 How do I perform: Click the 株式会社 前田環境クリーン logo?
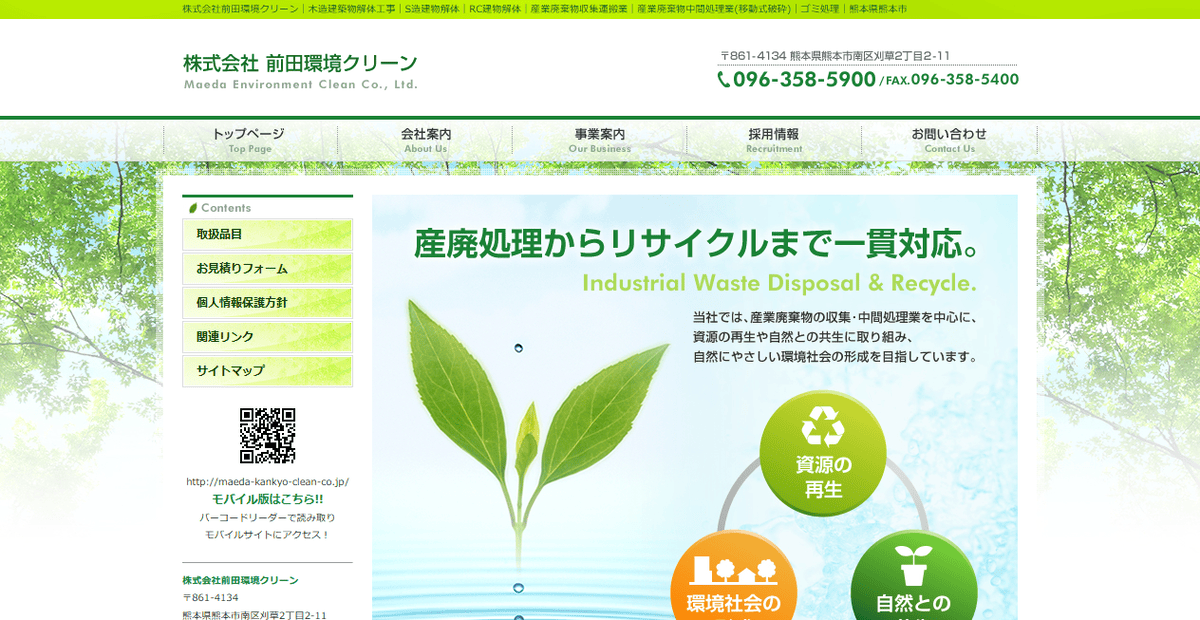coord(298,62)
